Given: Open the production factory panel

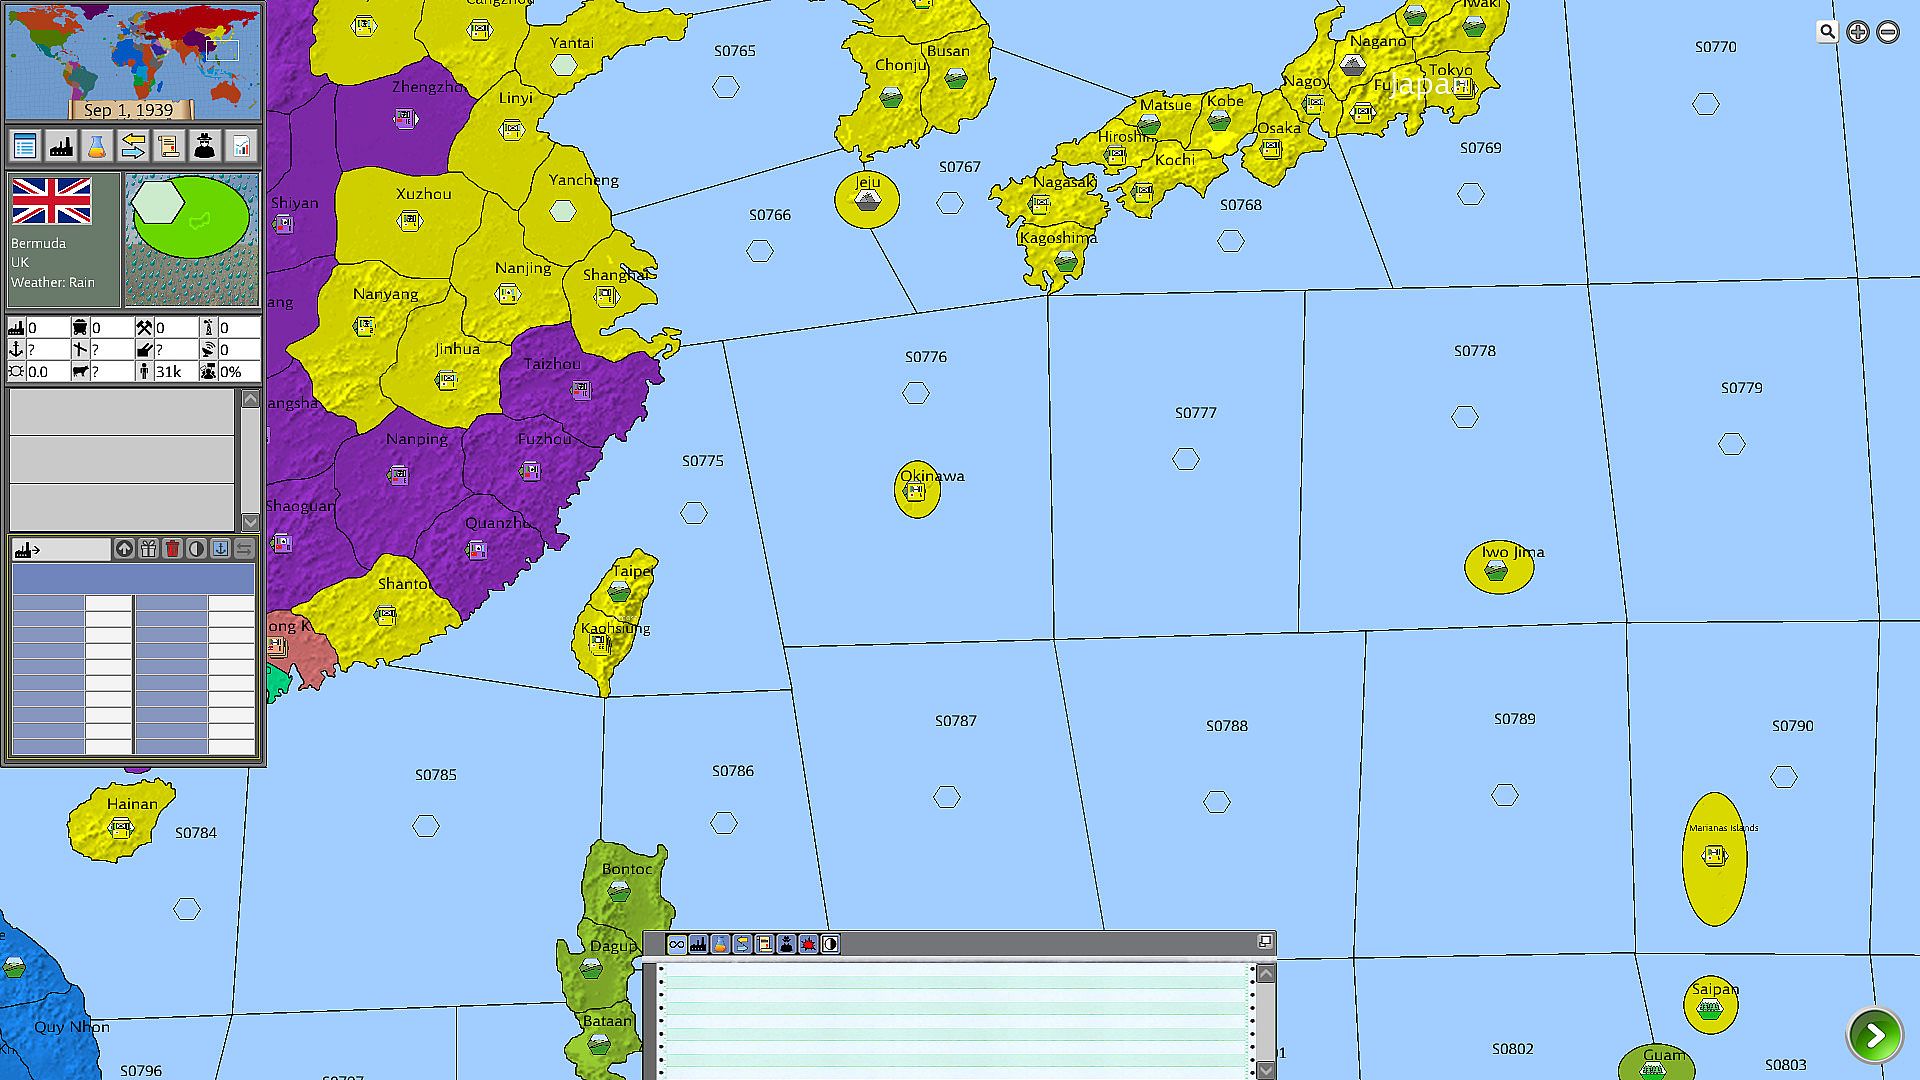Looking at the screenshot, I should coord(61,147).
